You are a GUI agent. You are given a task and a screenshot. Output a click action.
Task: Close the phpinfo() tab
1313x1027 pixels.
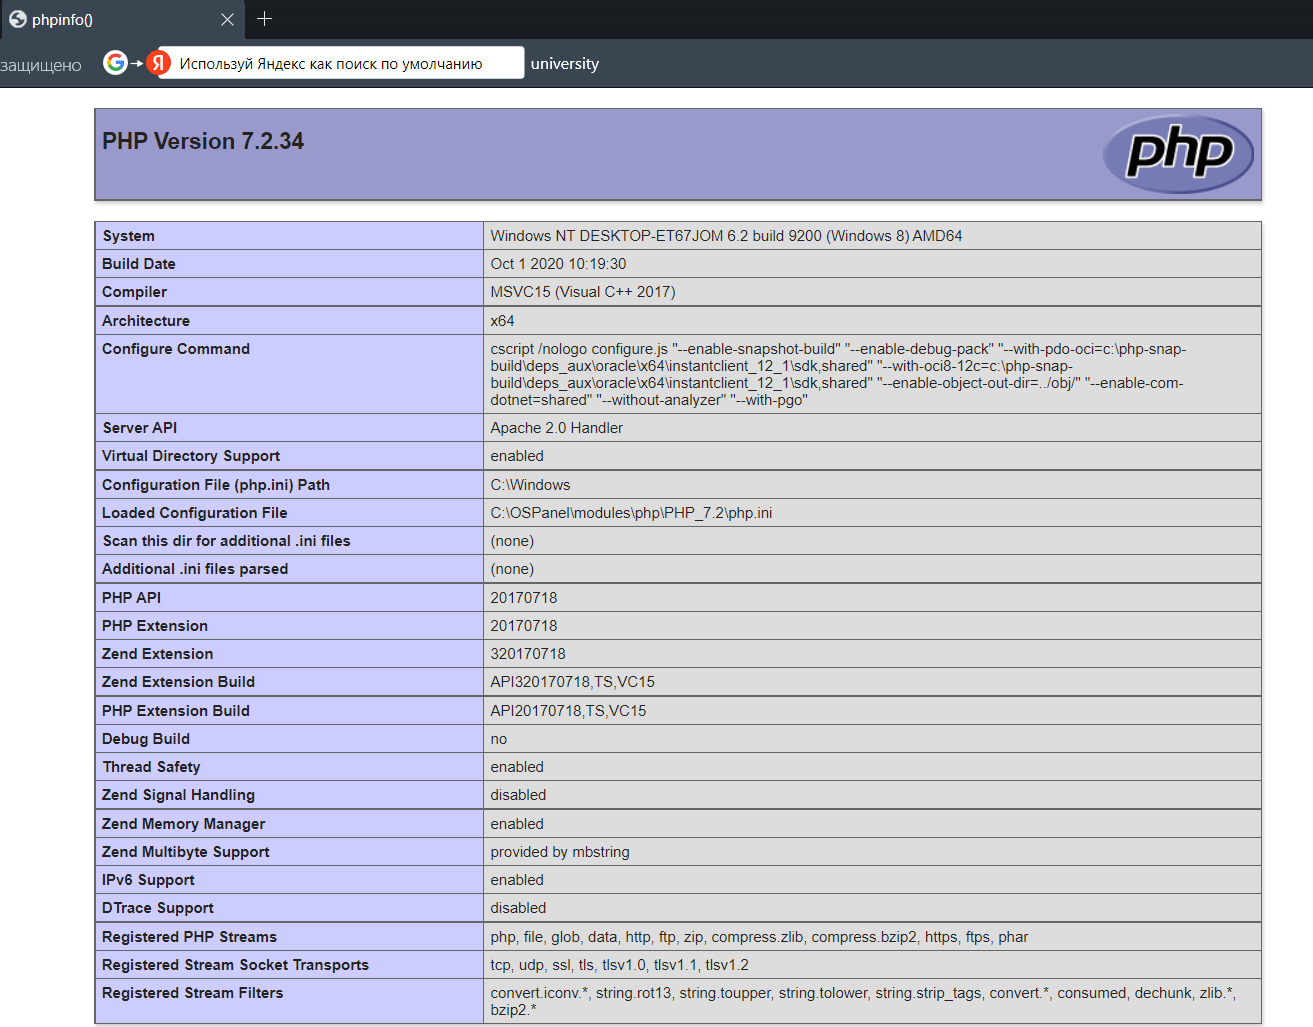pos(227,20)
